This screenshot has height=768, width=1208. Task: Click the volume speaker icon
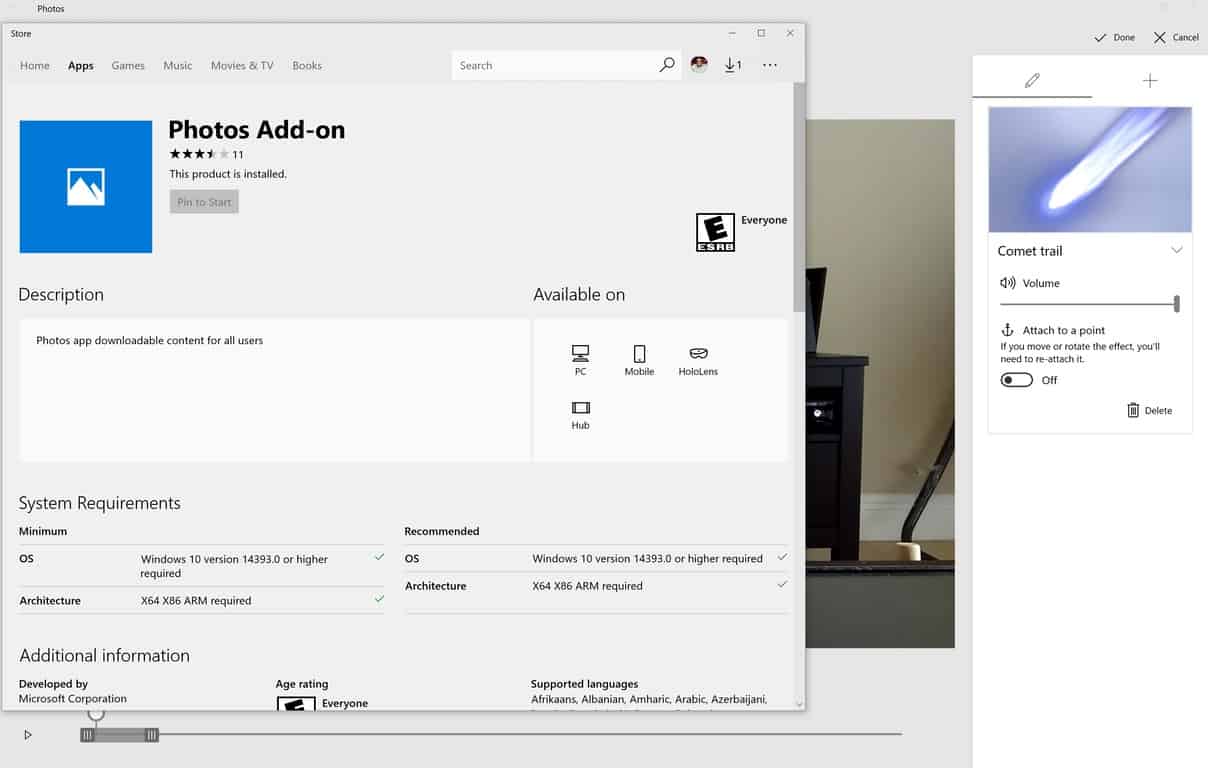tap(1008, 283)
